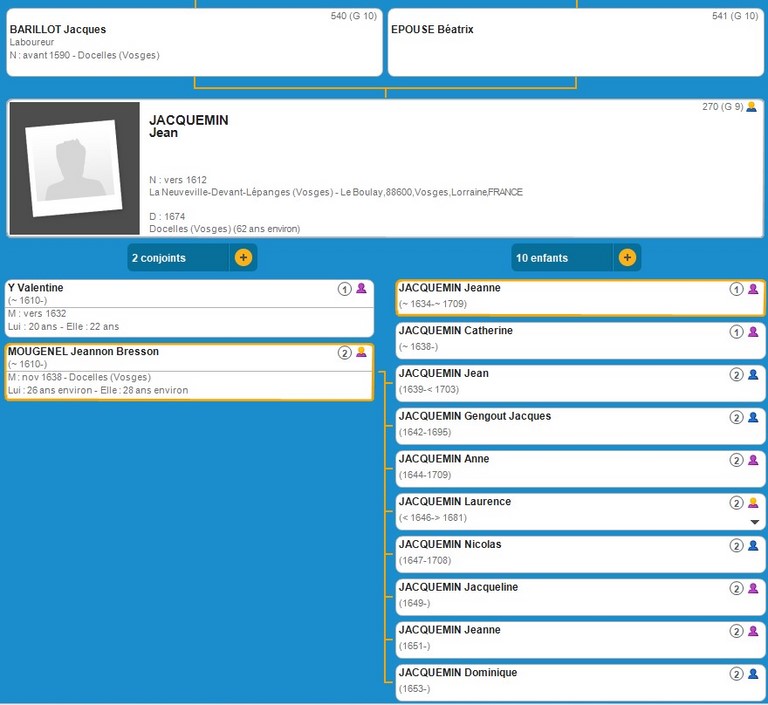This screenshot has width=768, height=705.
Task: Click the circled number 1 on Y Valentine
Action: pos(344,289)
